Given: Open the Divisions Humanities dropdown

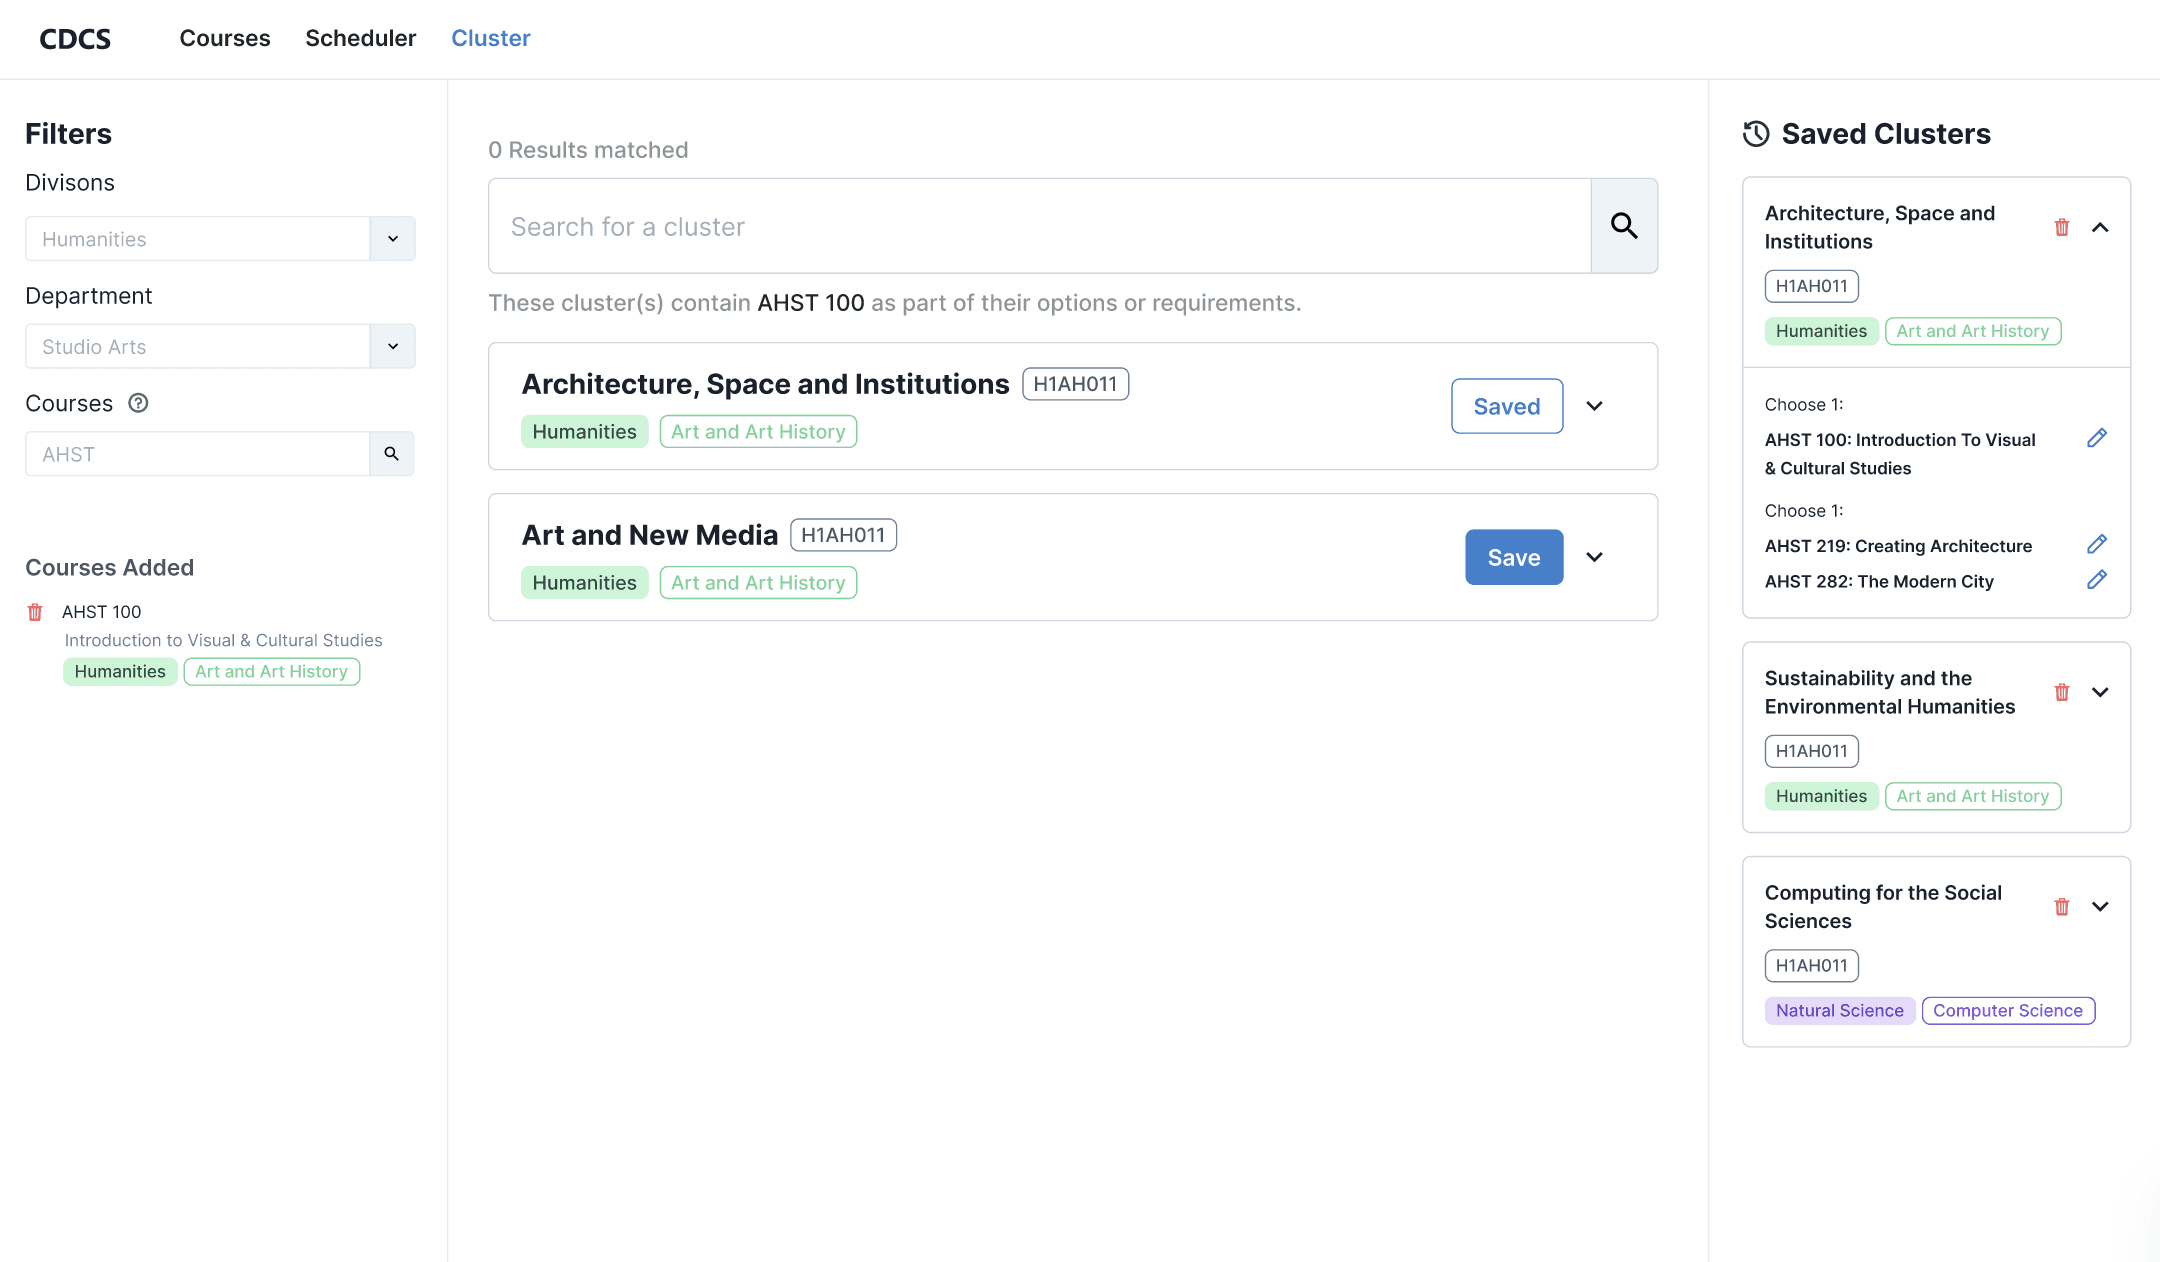Looking at the screenshot, I should tap(393, 239).
